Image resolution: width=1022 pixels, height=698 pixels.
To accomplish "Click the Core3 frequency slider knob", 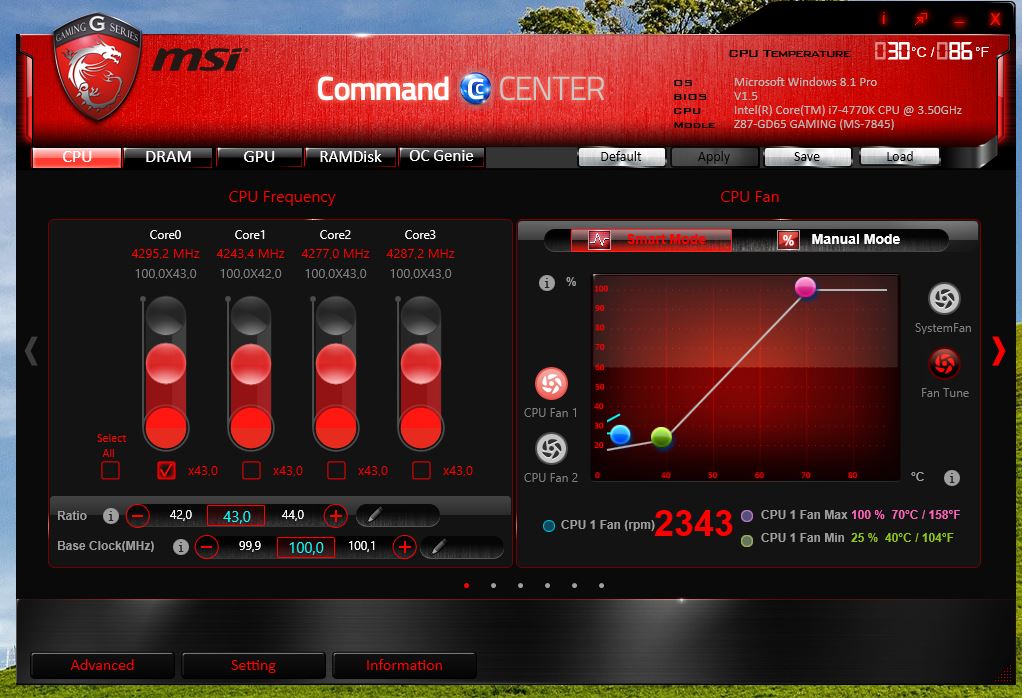I will pos(421,363).
